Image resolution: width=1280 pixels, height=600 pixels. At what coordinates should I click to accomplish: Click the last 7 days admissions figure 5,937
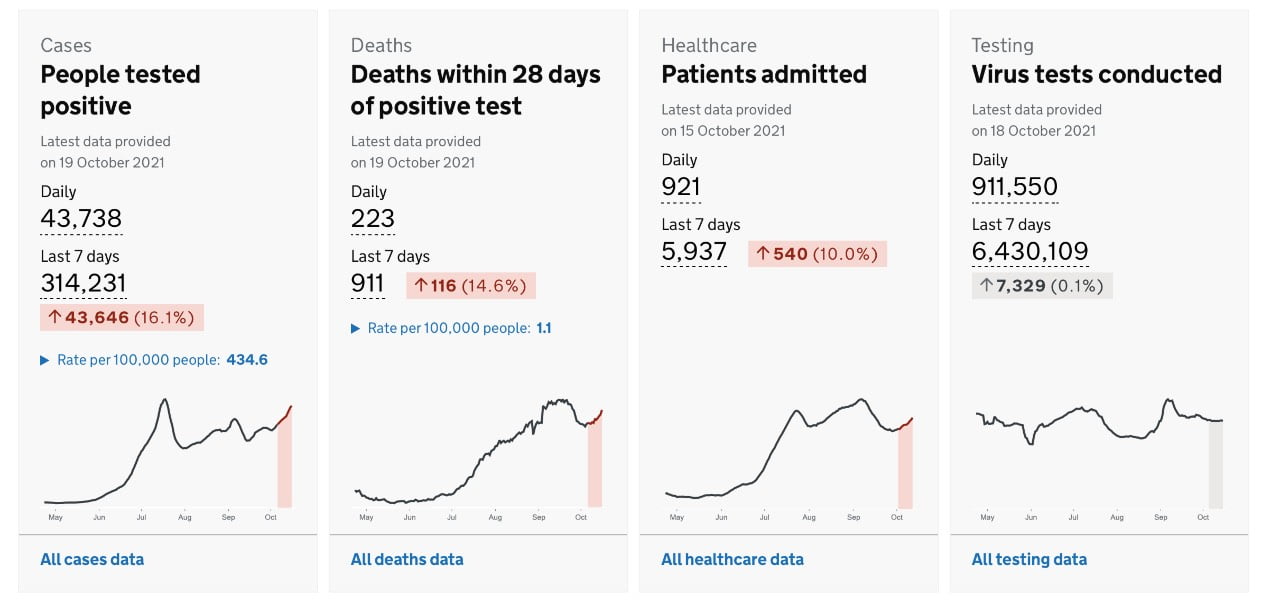(x=694, y=251)
